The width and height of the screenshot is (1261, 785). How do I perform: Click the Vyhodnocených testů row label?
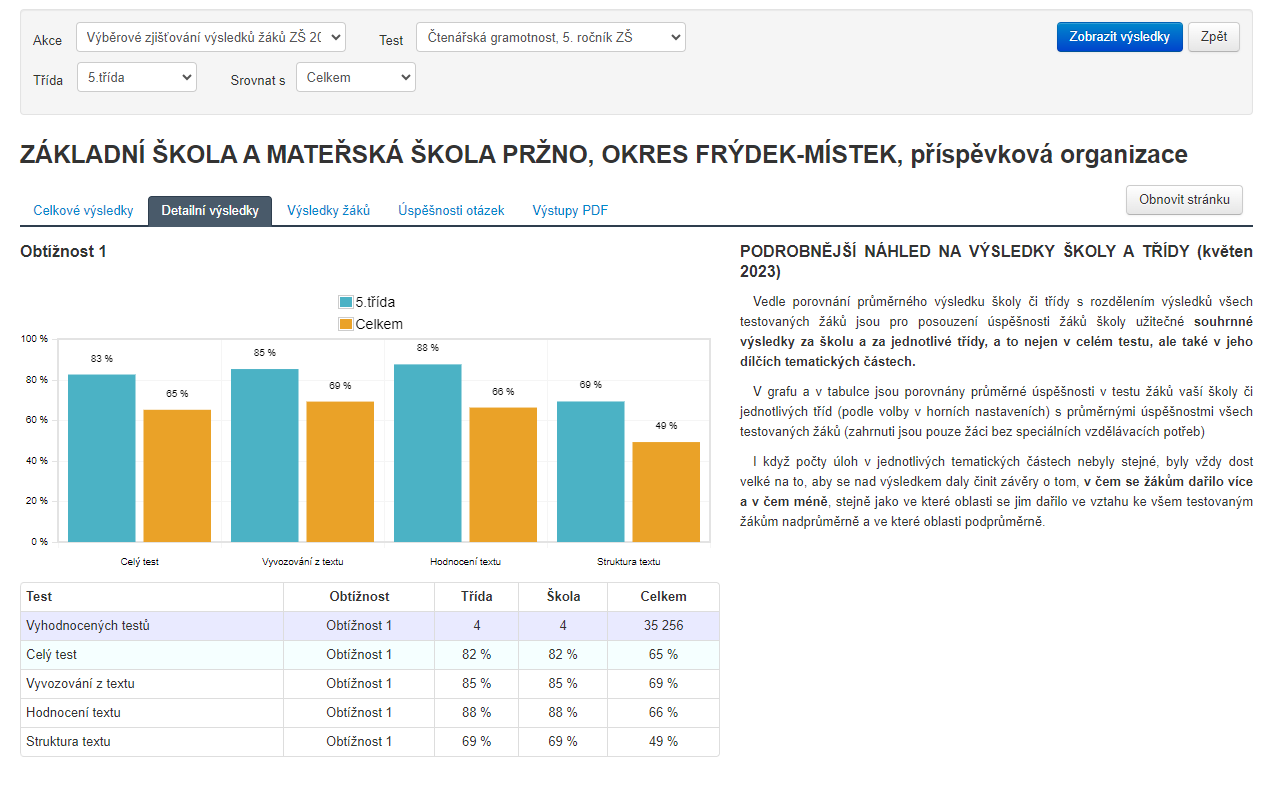[88, 626]
